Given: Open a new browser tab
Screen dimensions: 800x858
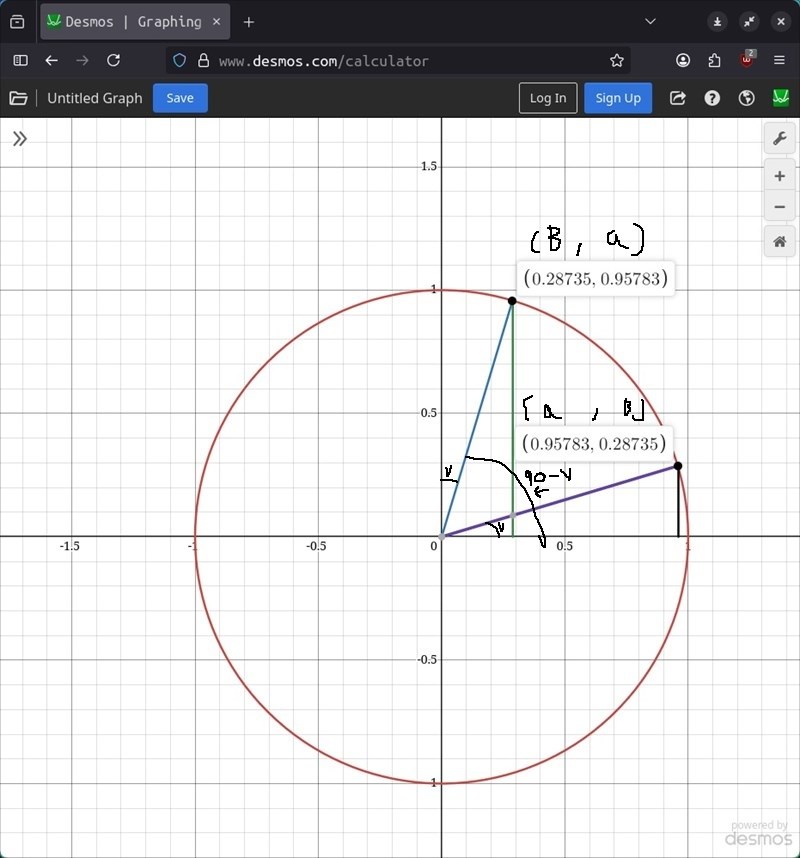Looking at the screenshot, I should (x=249, y=21).
